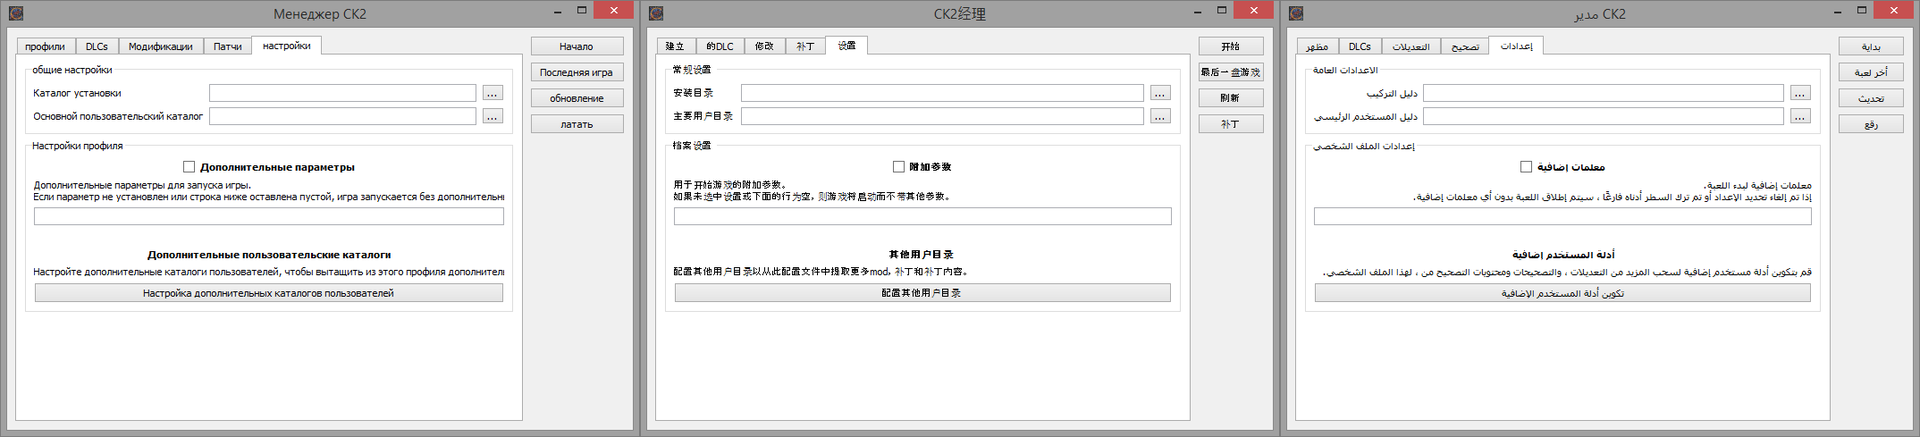Open the профили tab in Менеджер CK2

45,47
